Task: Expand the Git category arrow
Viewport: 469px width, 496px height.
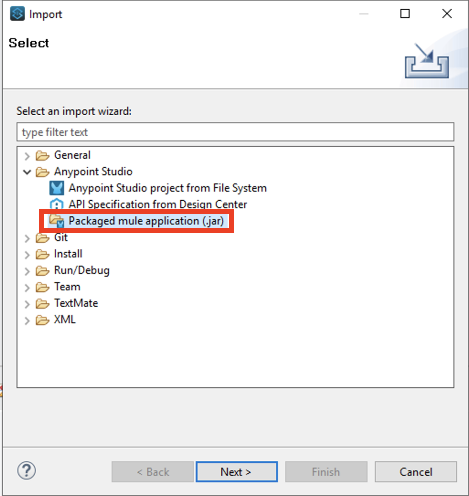Action: [27, 238]
